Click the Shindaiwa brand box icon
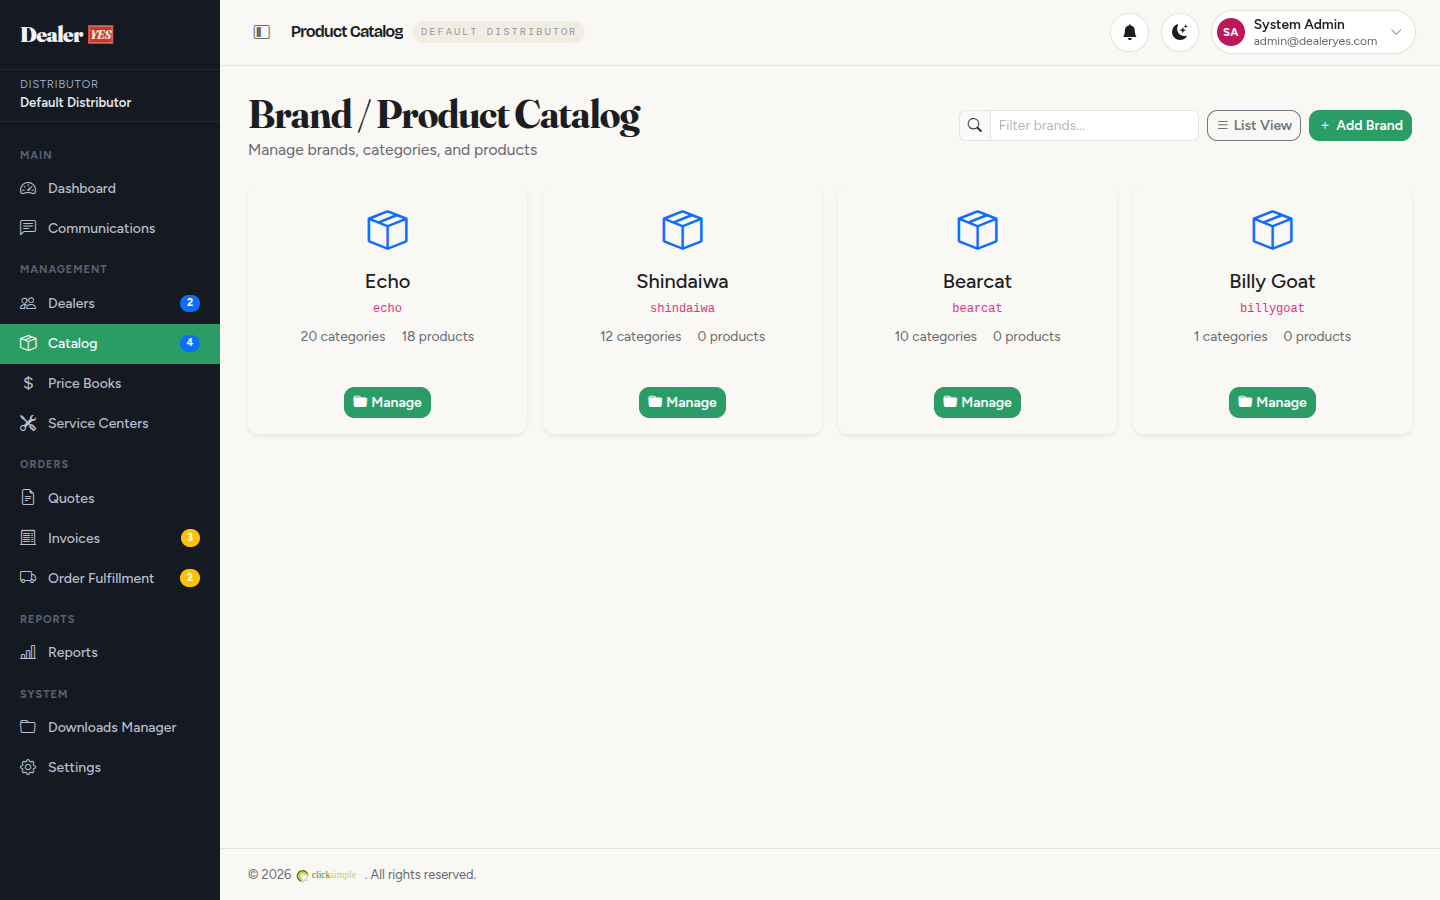 tap(683, 230)
